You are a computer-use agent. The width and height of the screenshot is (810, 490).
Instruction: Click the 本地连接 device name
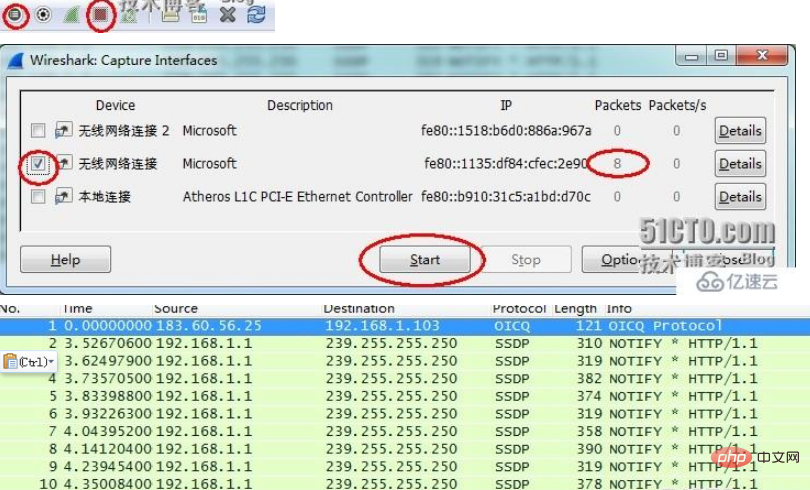point(104,197)
